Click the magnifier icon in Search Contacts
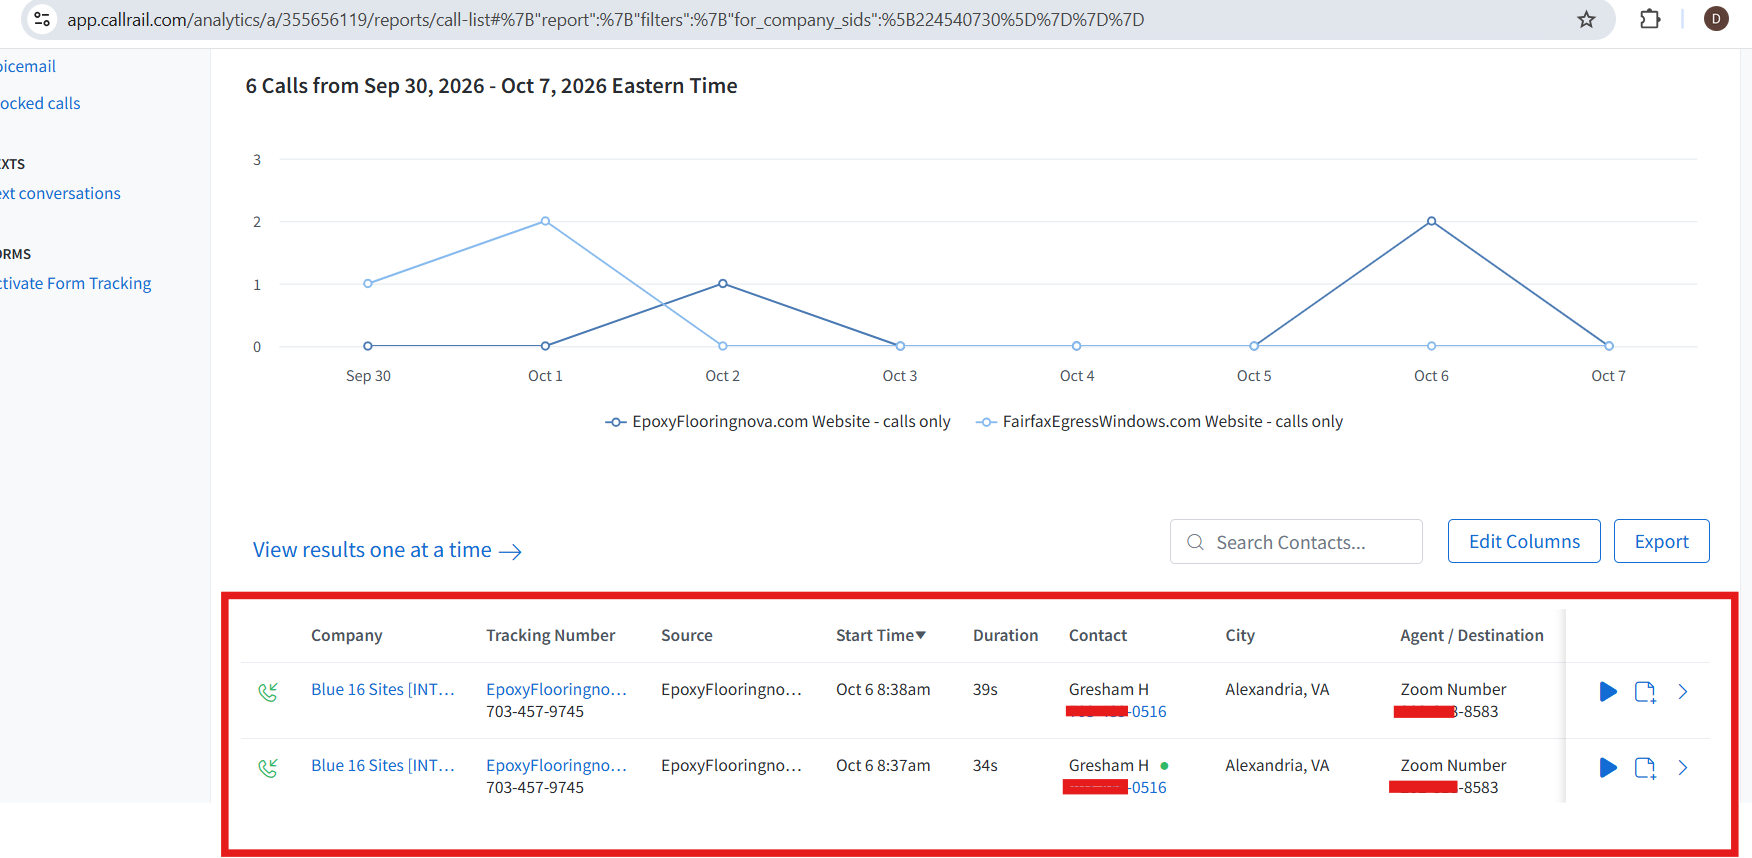1752x858 pixels. pos(1195,542)
